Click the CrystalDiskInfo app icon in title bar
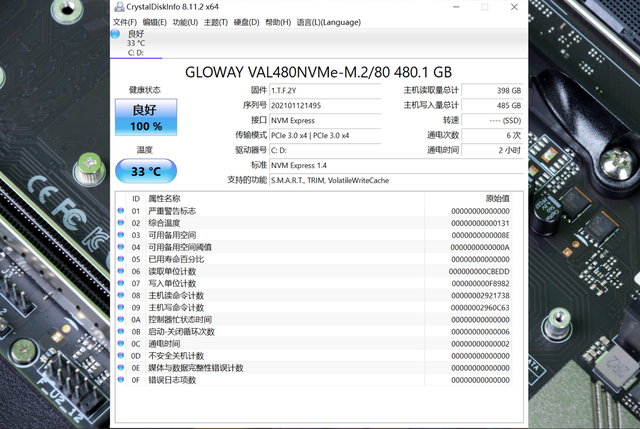The image size is (640, 429). point(119,7)
